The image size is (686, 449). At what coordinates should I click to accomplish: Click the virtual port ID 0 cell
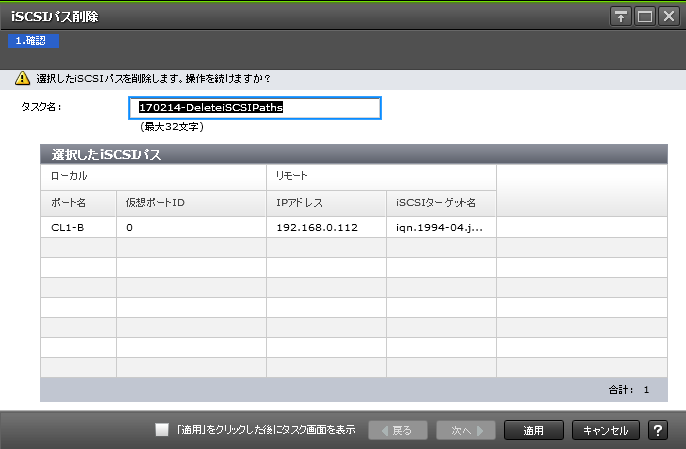pos(191,228)
